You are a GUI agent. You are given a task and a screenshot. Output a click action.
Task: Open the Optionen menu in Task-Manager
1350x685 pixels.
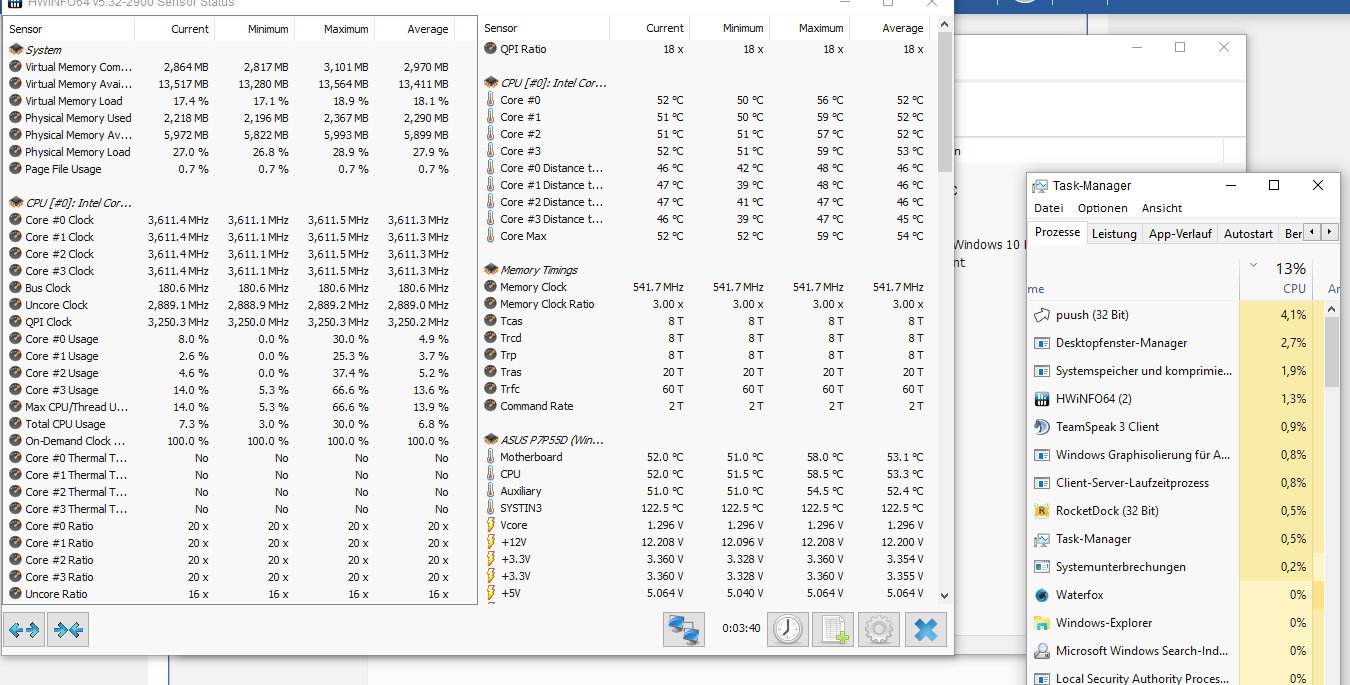(1102, 208)
